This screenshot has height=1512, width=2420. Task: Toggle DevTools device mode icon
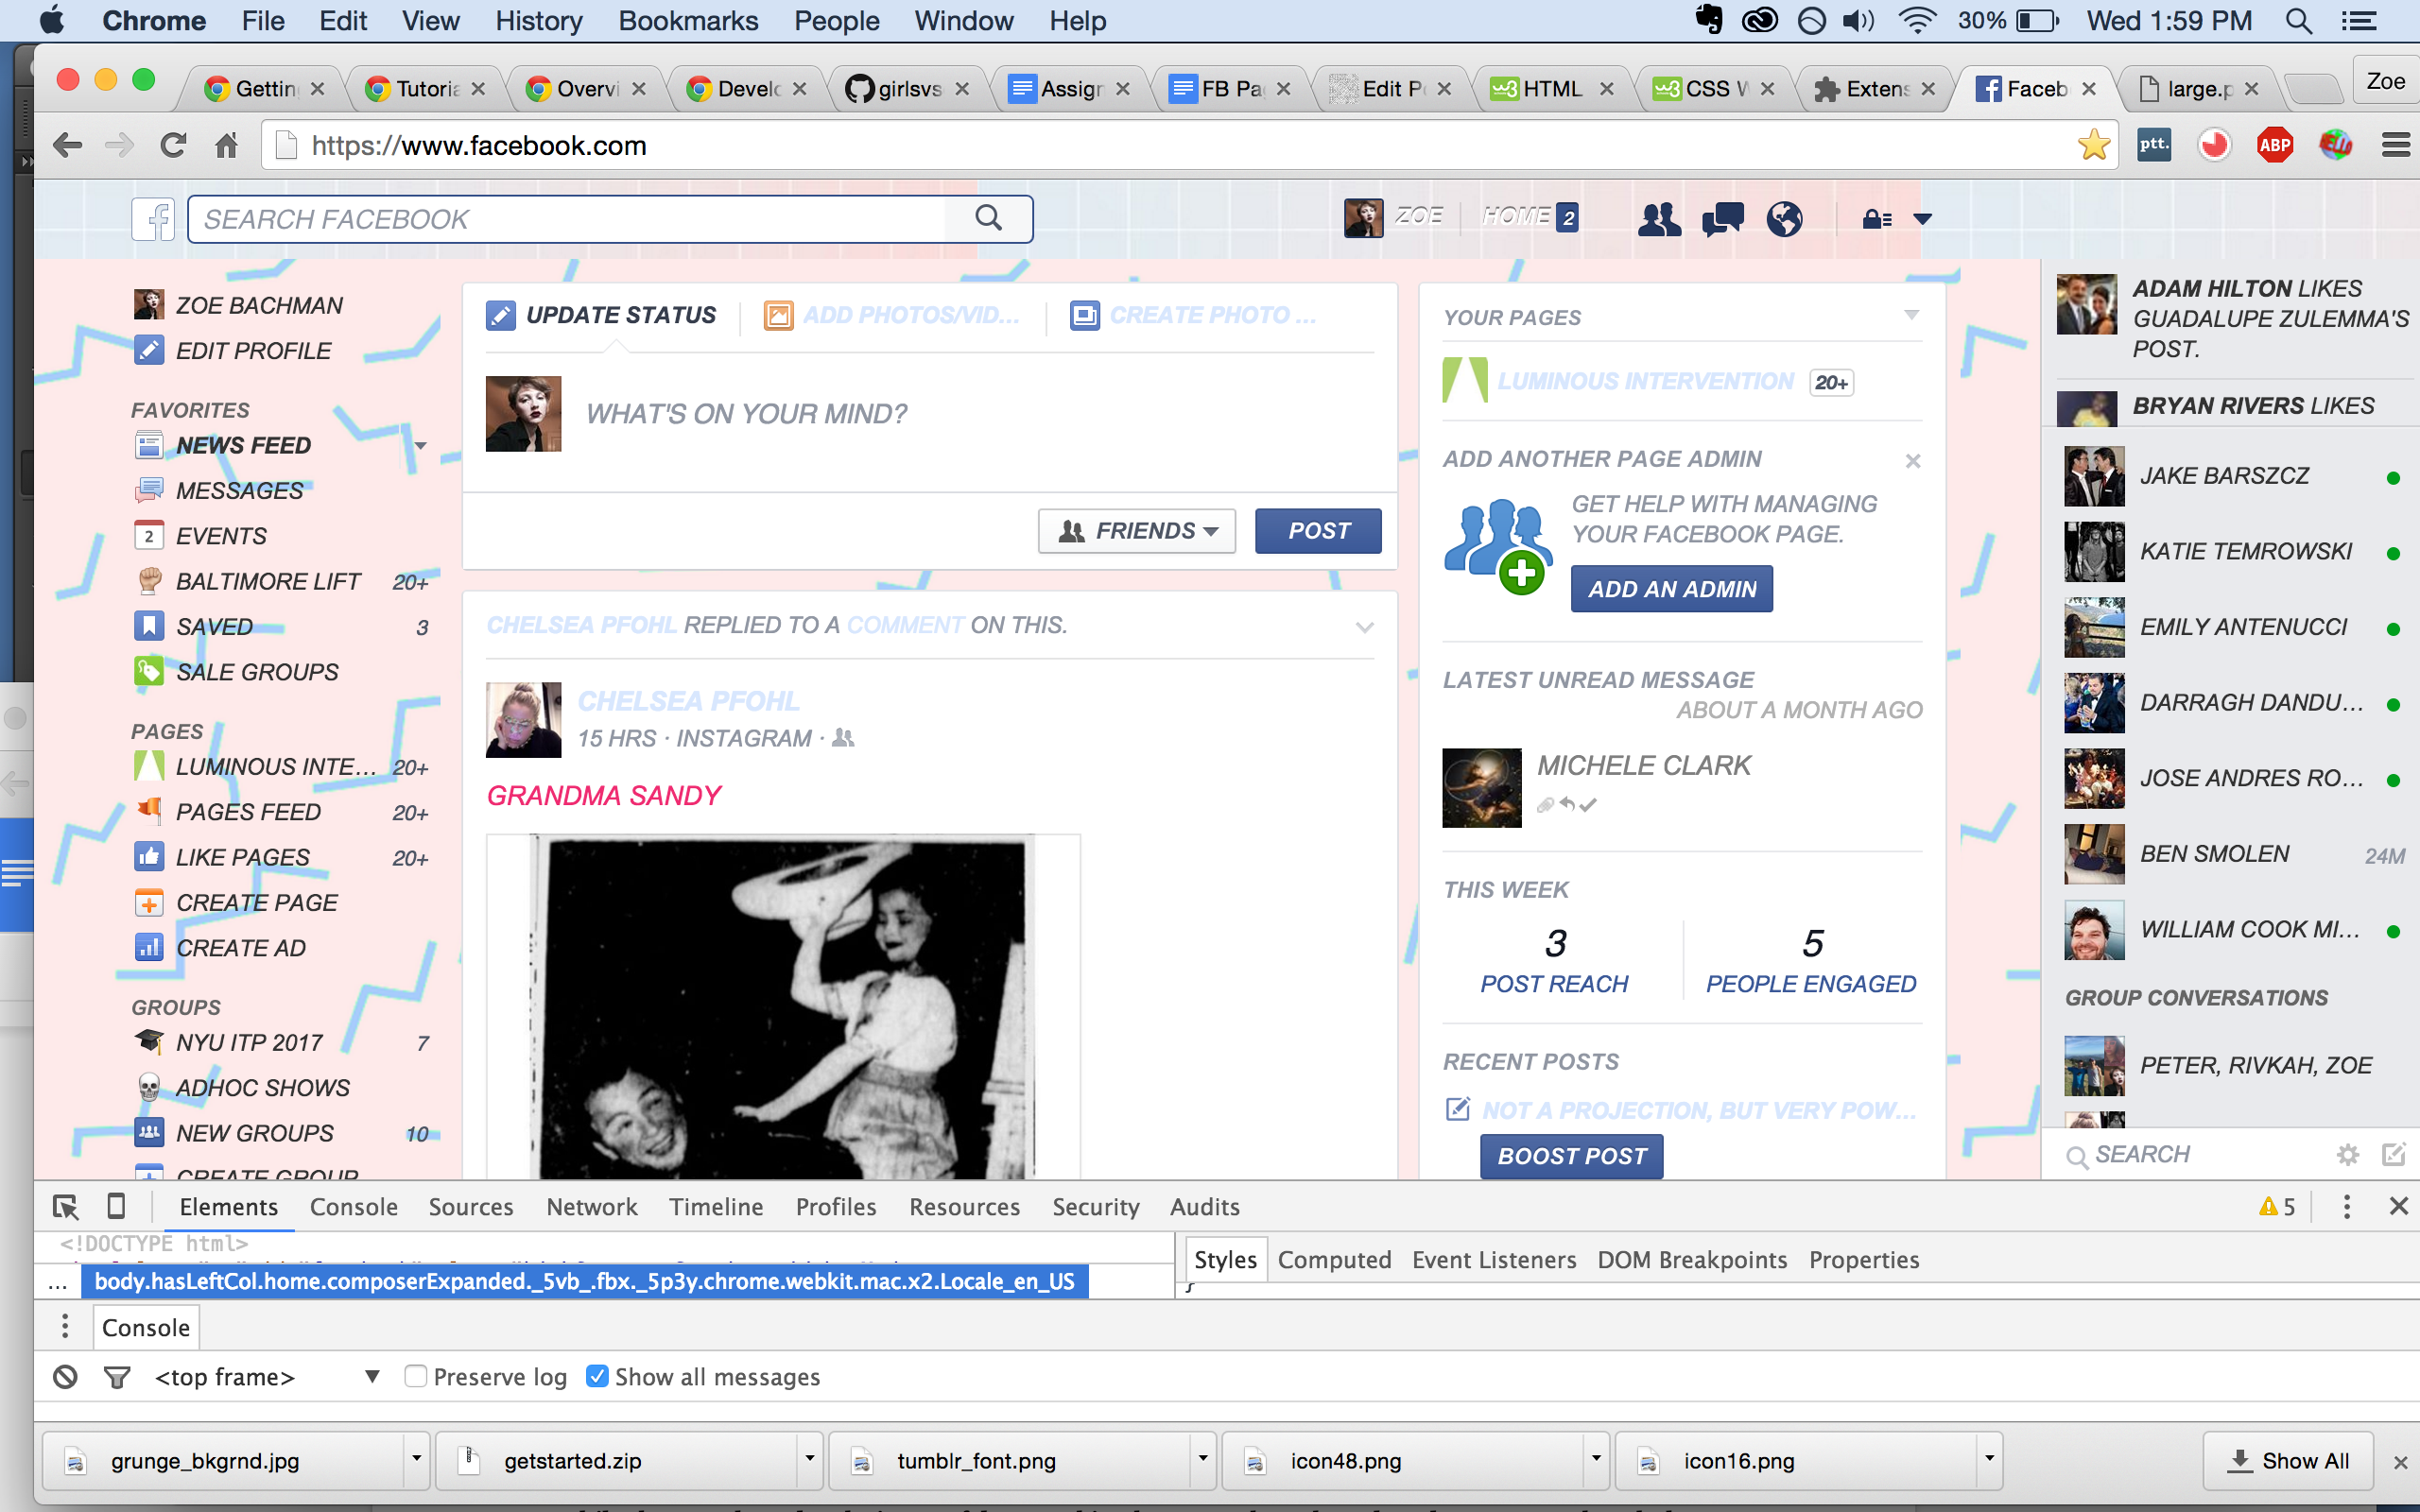(116, 1207)
